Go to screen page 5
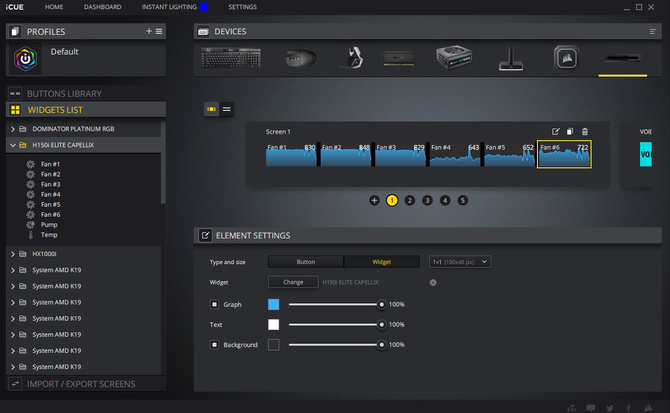 pyautogui.click(x=462, y=200)
